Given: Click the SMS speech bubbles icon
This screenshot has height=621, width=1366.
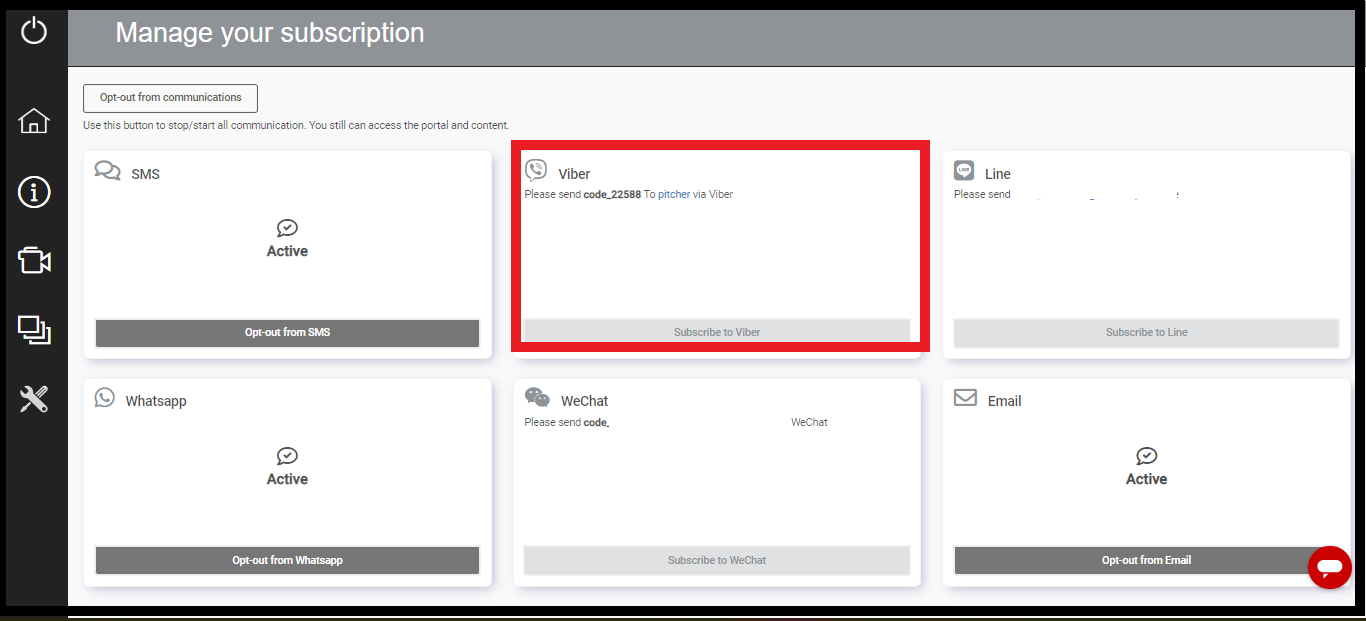Looking at the screenshot, I should pos(108,170).
